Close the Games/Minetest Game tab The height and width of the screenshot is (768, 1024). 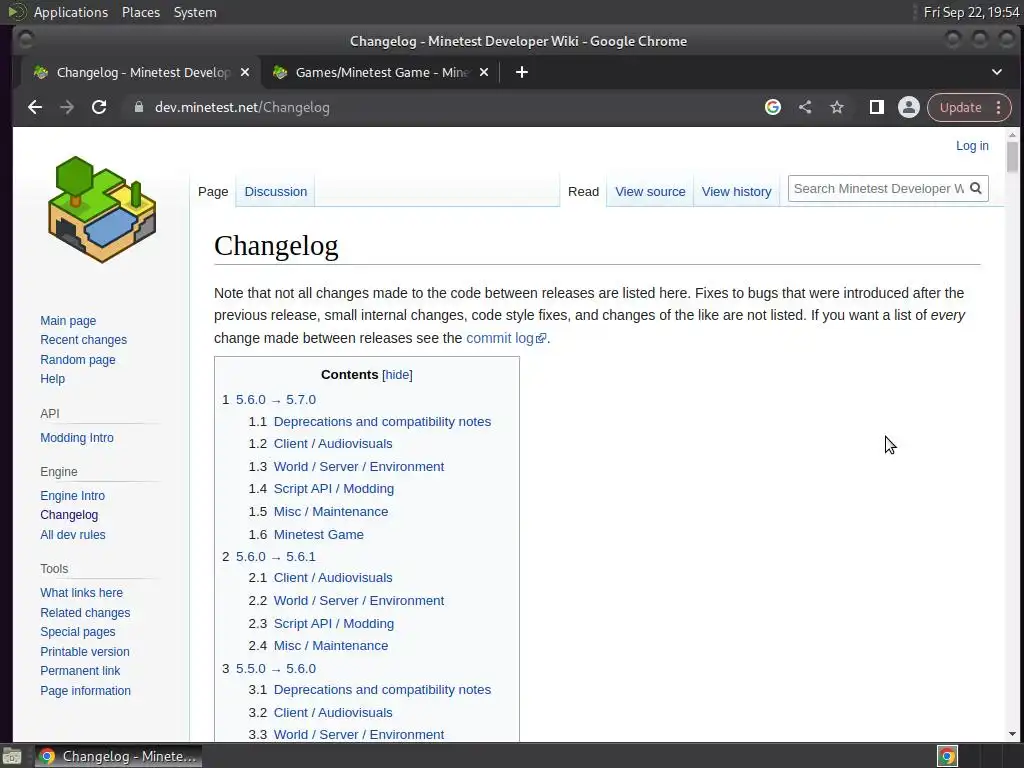[x=484, y=72]
